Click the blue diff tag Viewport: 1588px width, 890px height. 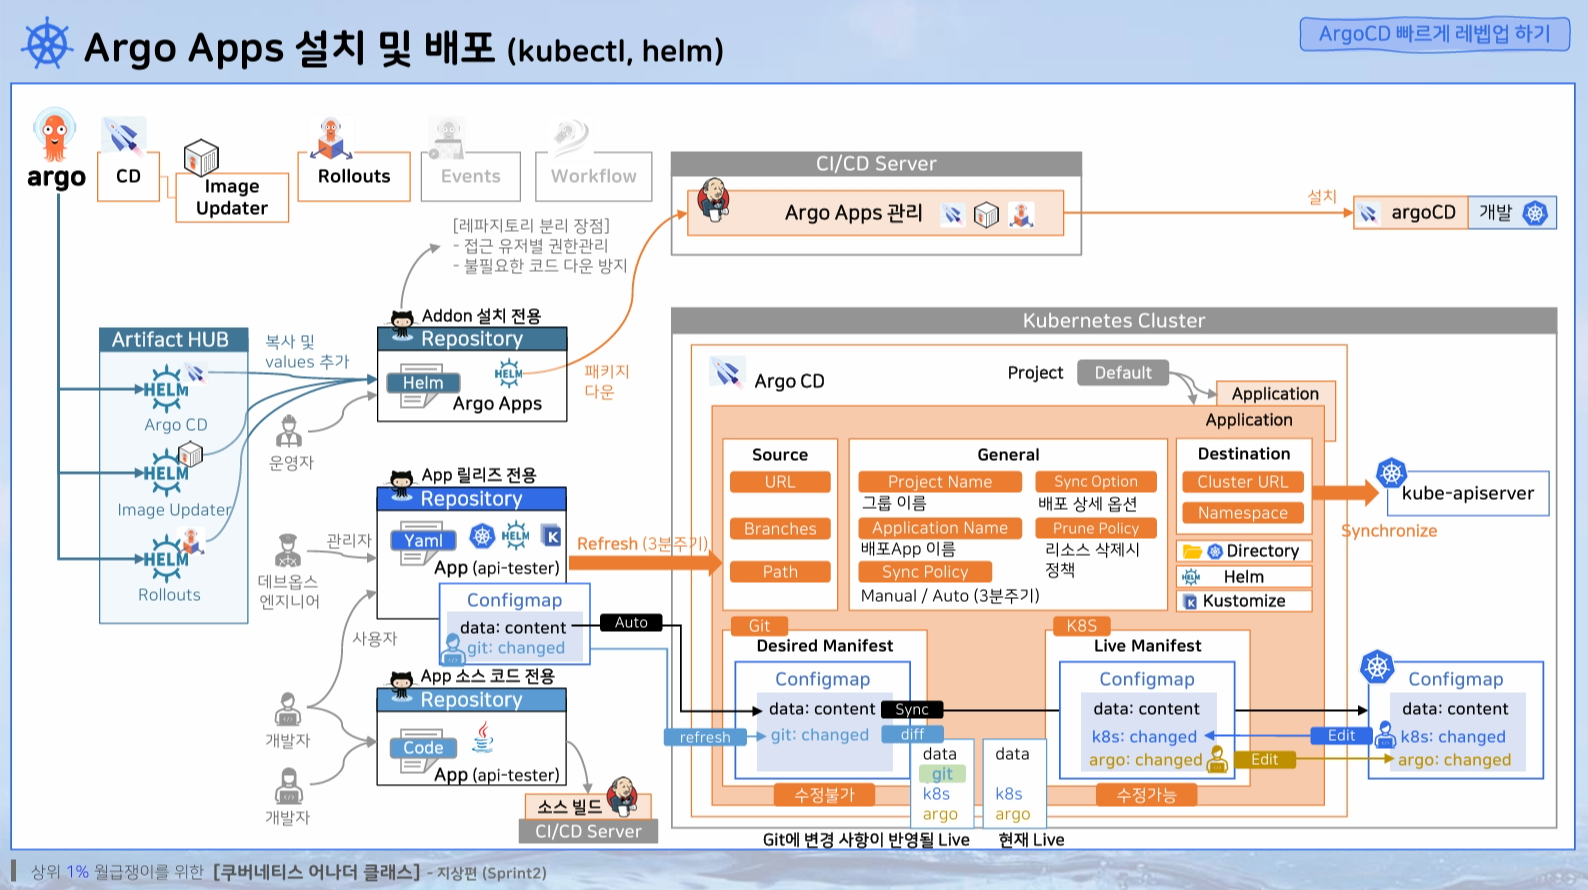[912, 734]
